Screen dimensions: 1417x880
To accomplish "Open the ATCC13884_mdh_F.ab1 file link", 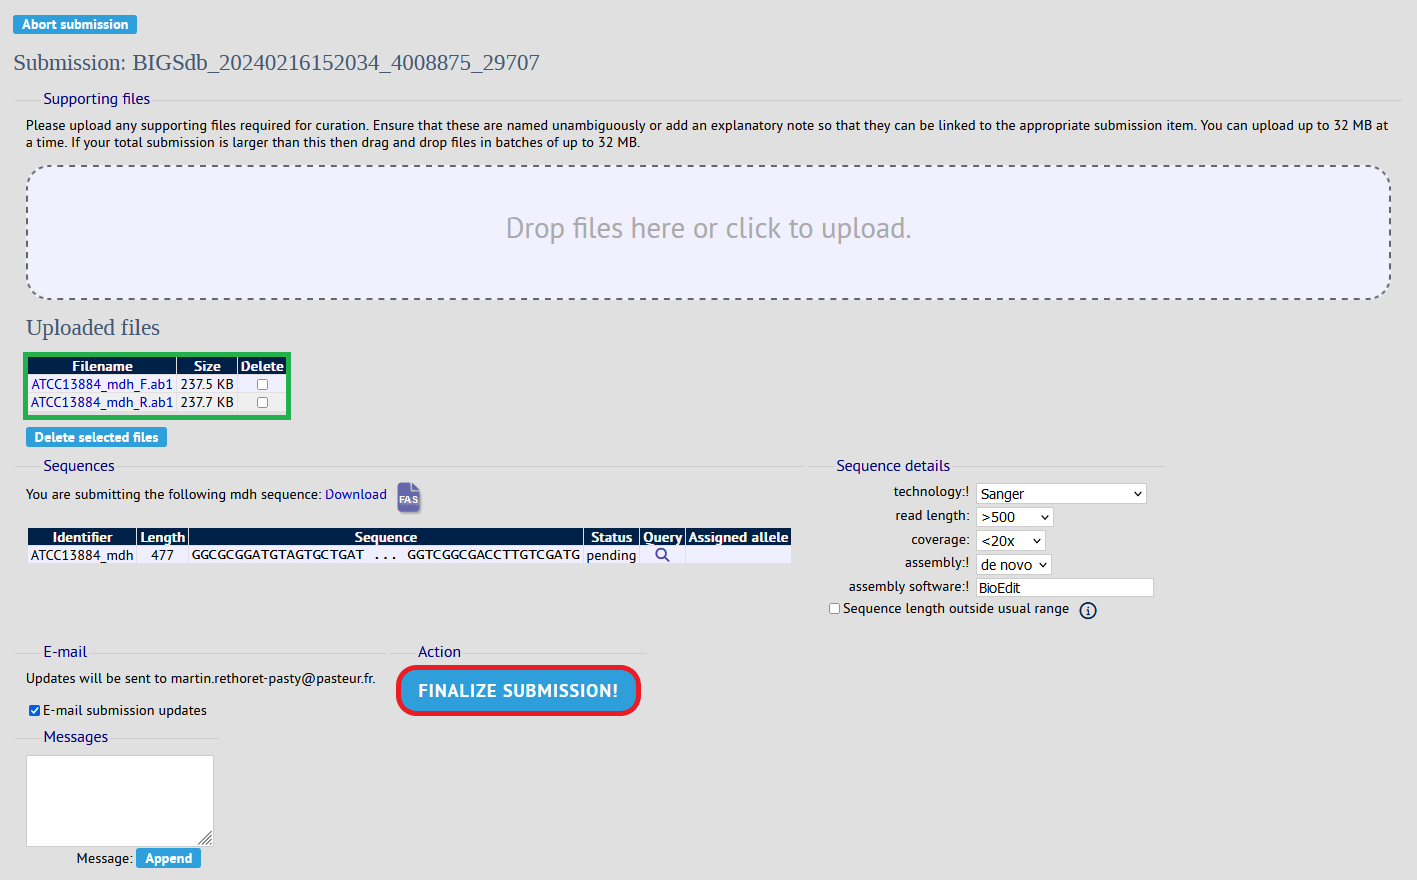I will coord(102,384).
